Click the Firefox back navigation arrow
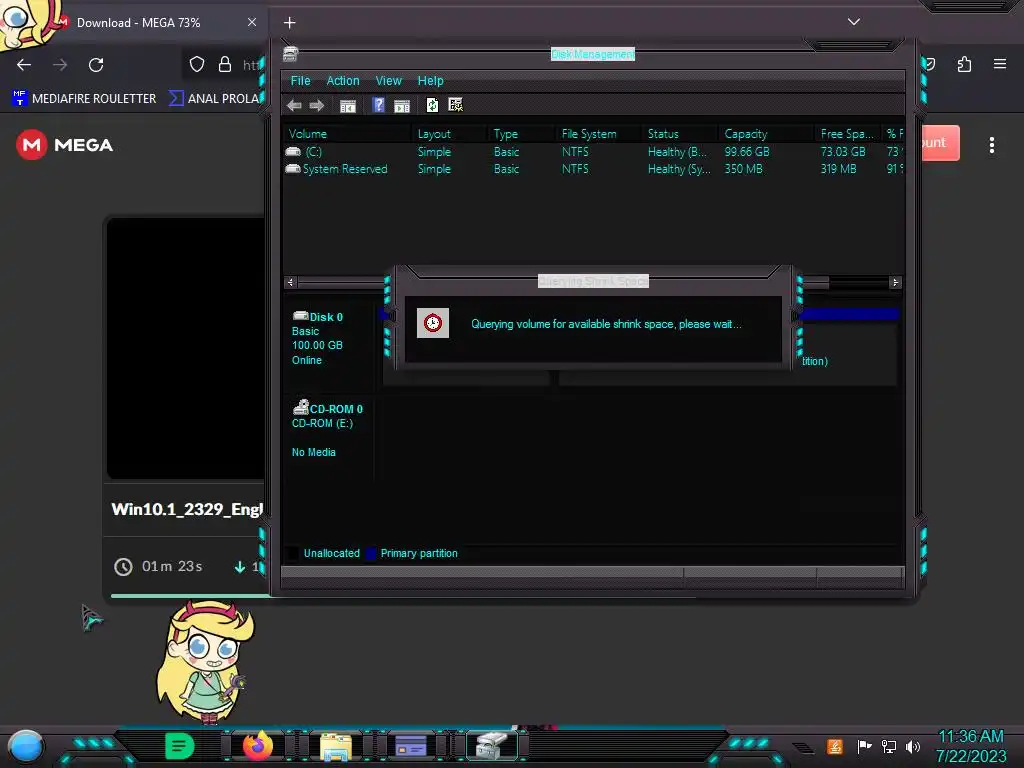Screen dimensions: 1024x768 (x=24, y=65)
